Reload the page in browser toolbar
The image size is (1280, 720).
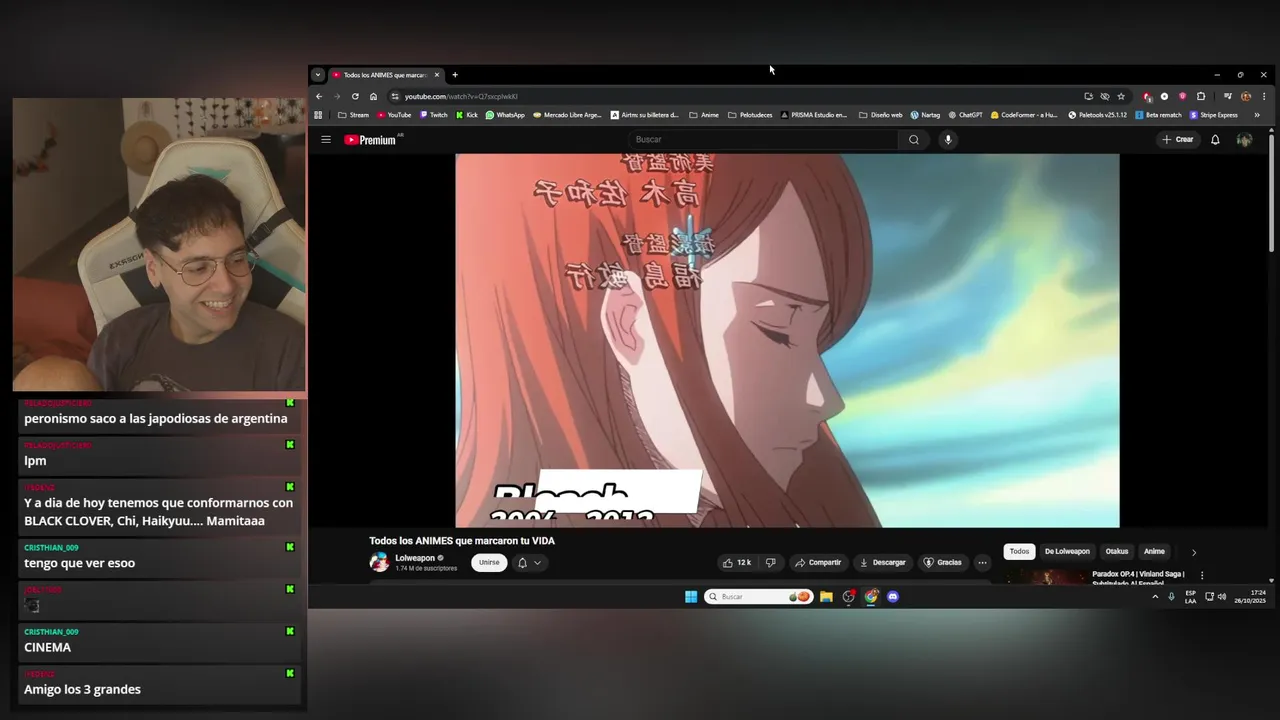pyautogui.click(x=355, y=97)
